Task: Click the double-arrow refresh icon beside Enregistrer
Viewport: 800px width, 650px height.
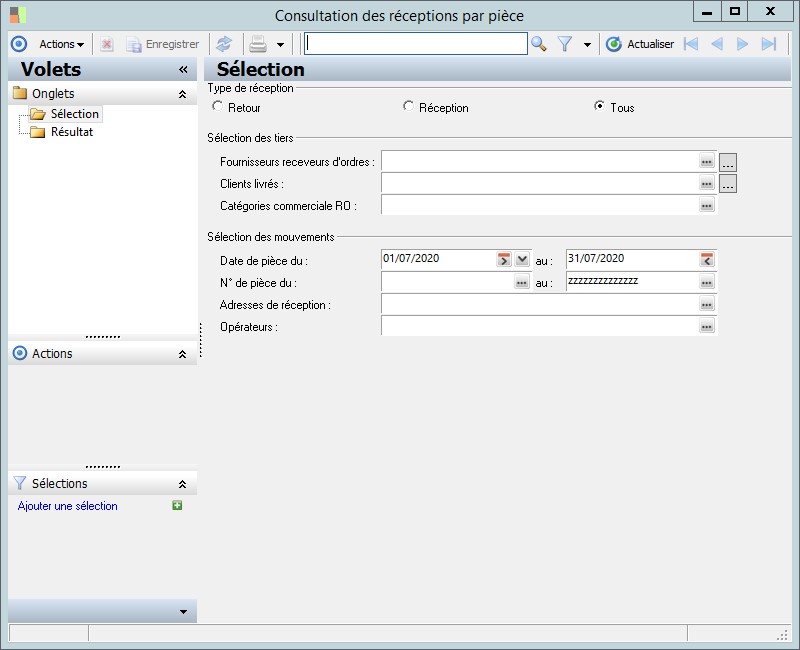Action: pyautogui.click(x=224, y=44)
